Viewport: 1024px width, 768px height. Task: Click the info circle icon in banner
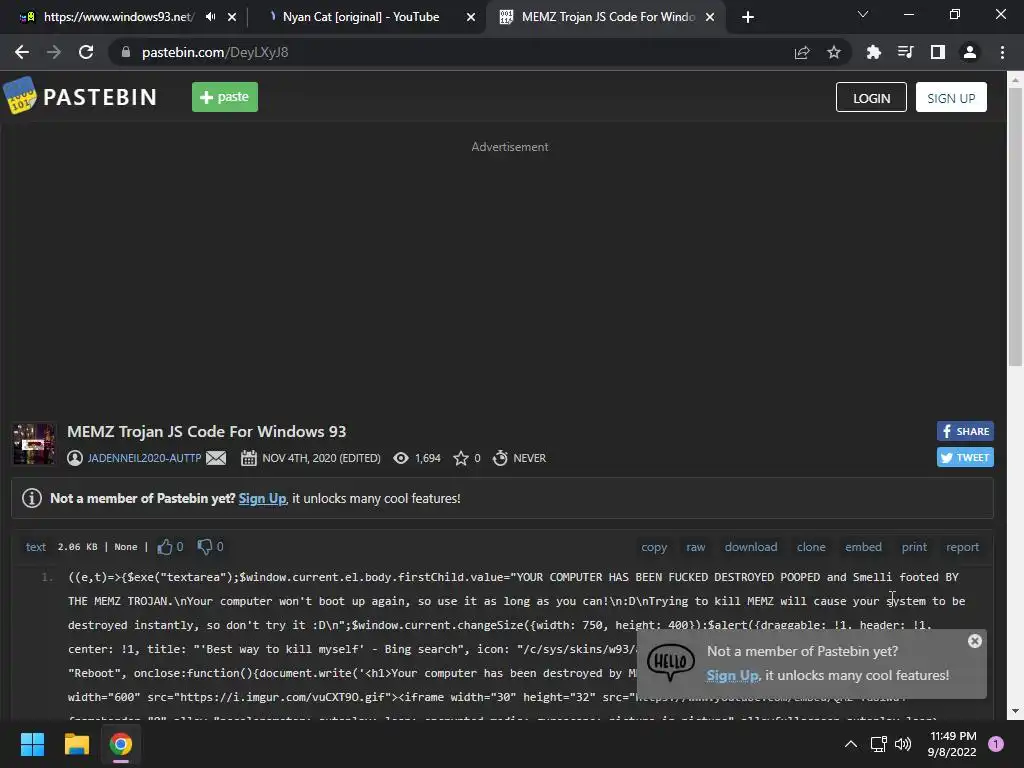(32, 498)
